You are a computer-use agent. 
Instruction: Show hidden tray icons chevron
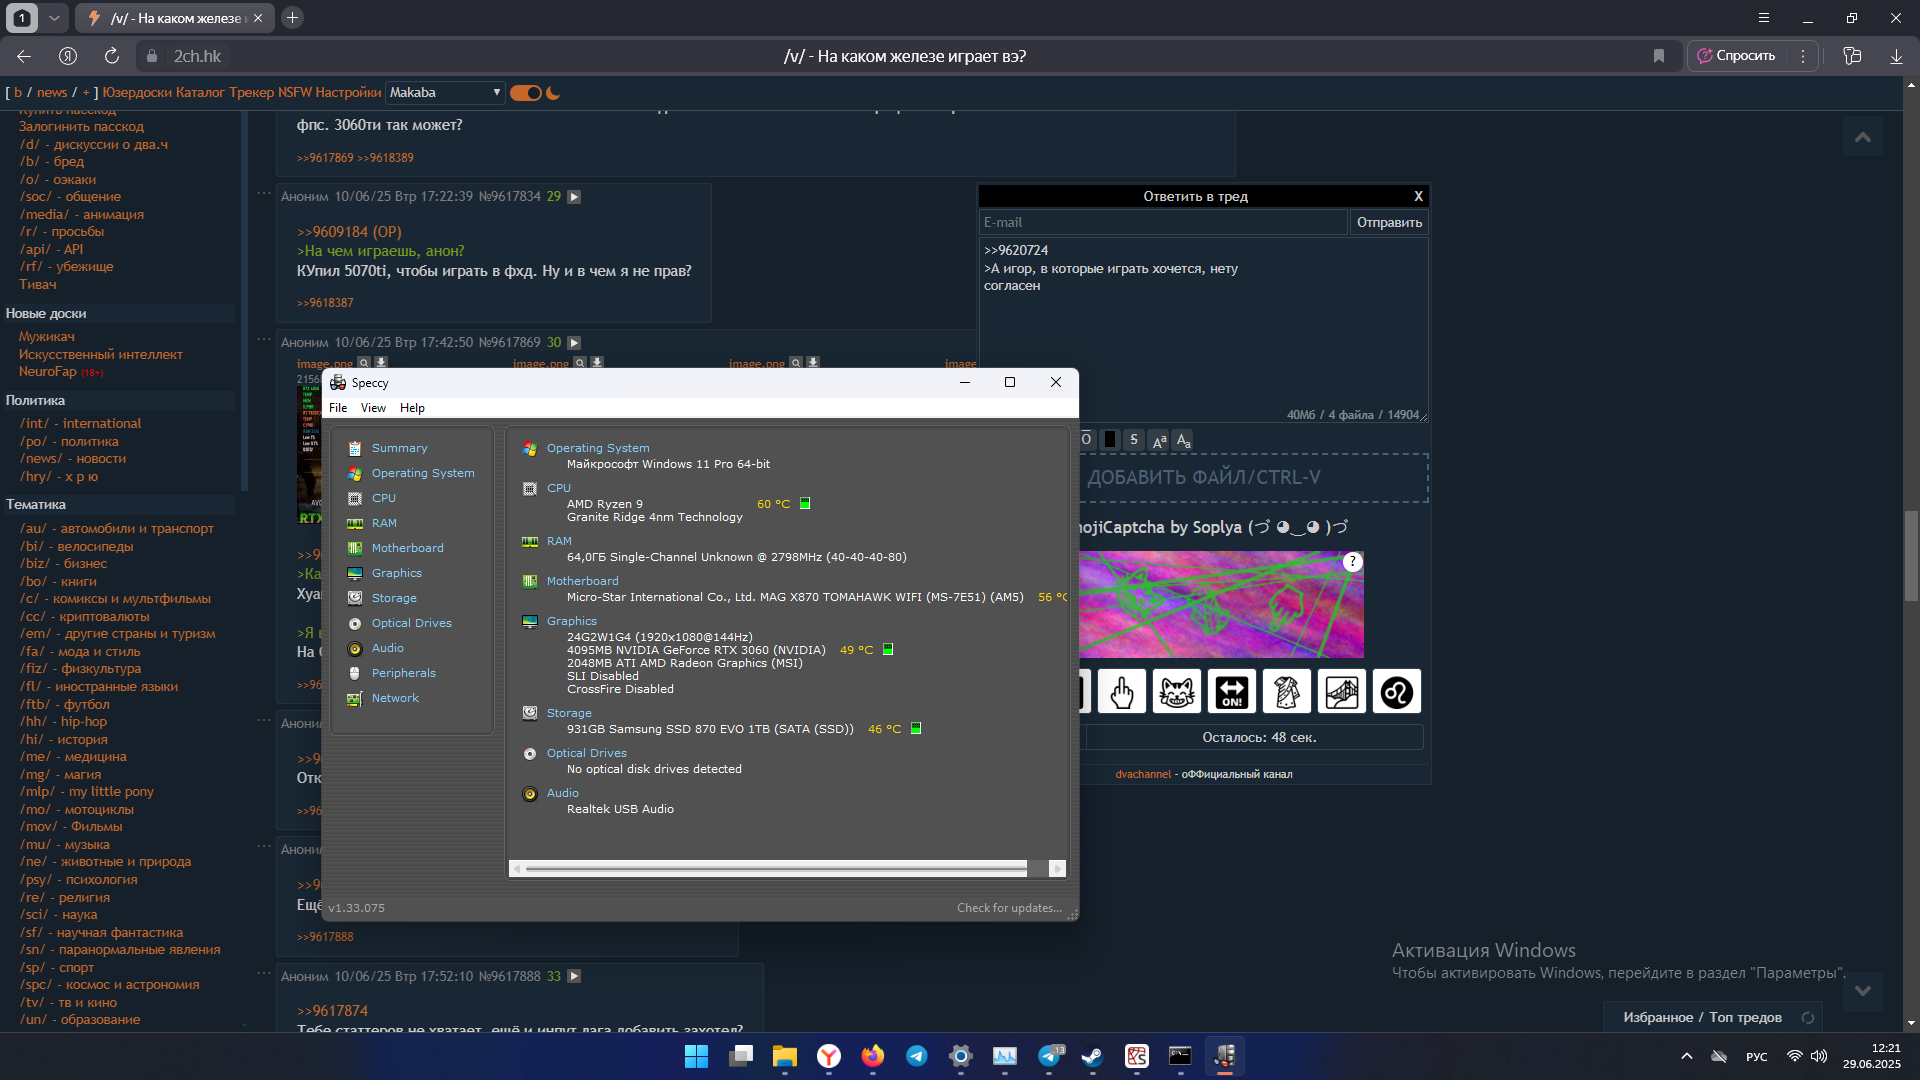point(1686,1056)
